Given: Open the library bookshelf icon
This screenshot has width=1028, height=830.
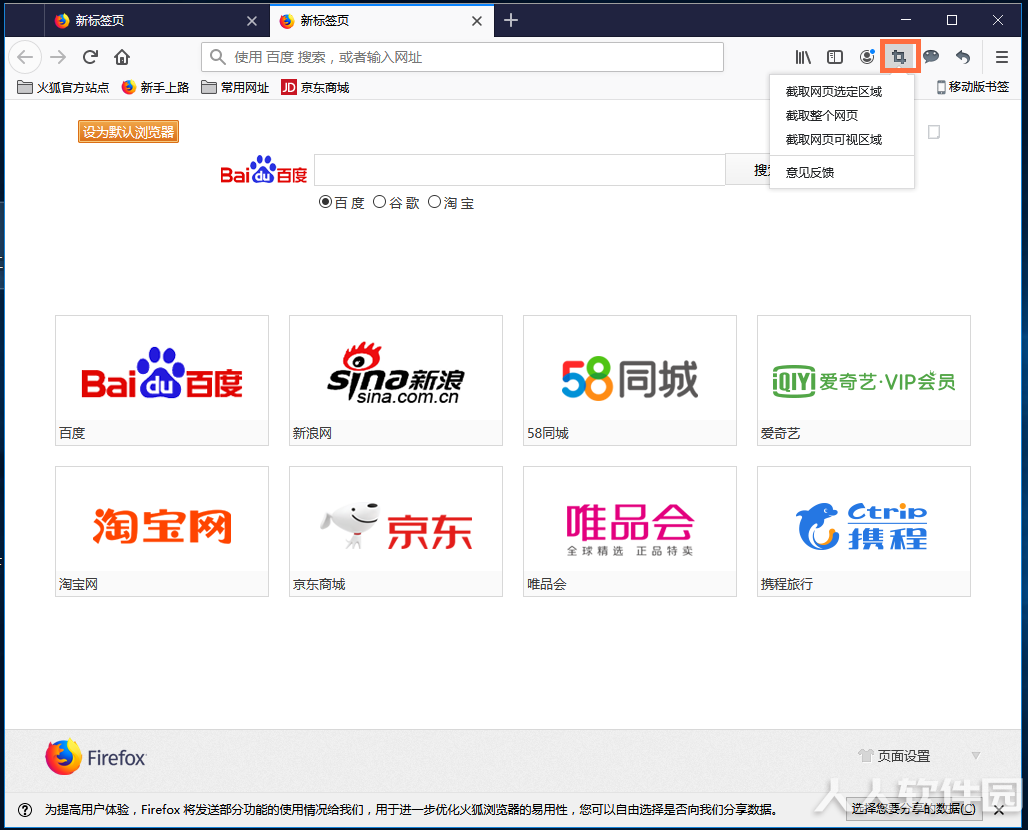Looking at the screenshot, I should (x=803, y=57).
